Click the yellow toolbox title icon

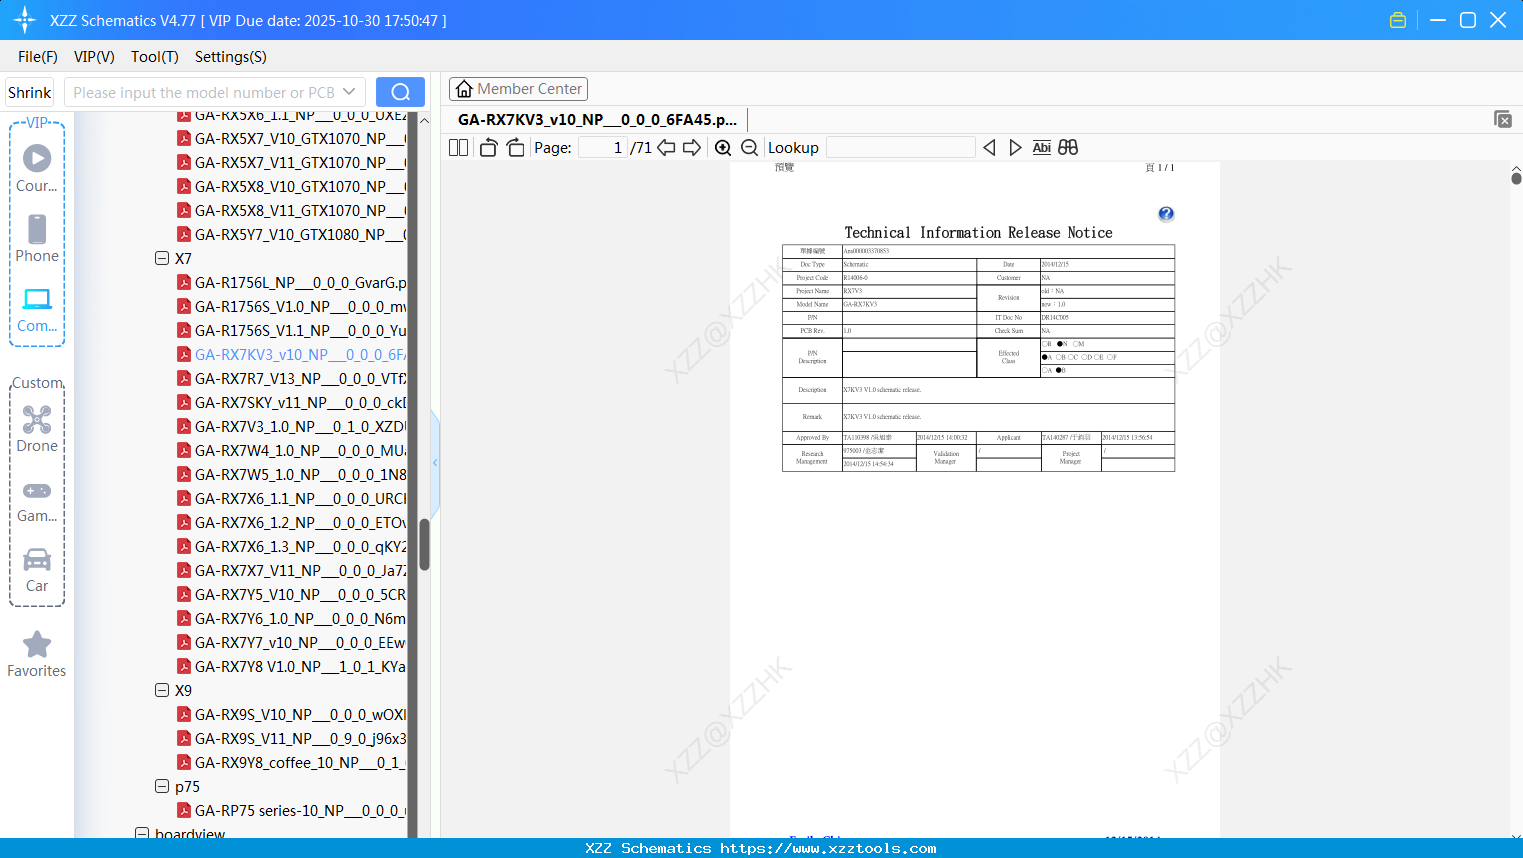point(1398,20)
